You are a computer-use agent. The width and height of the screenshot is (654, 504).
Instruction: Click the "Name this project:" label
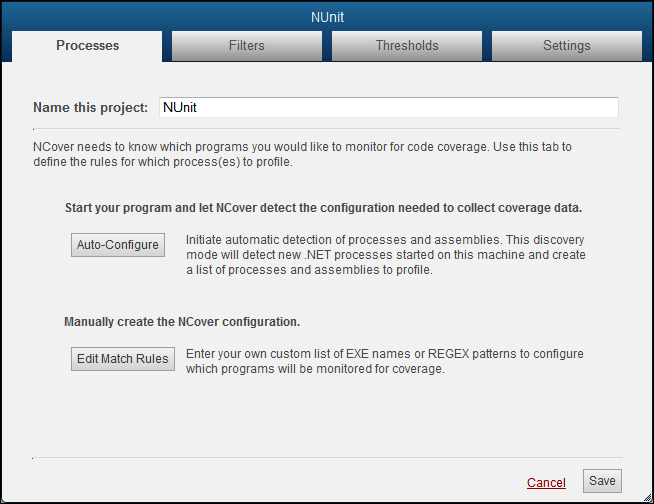click(x=90, y=107)
